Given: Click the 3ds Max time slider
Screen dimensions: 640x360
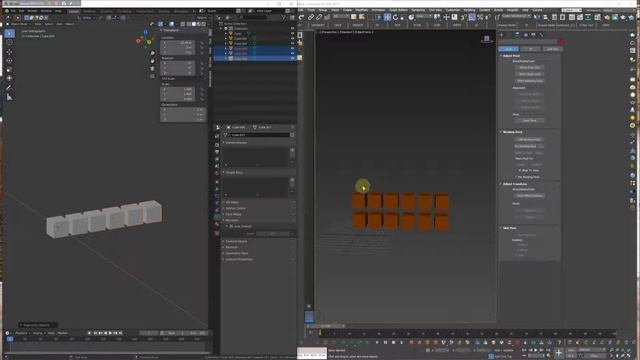Looking at the screenshot, I should click(x=325, y=326).
